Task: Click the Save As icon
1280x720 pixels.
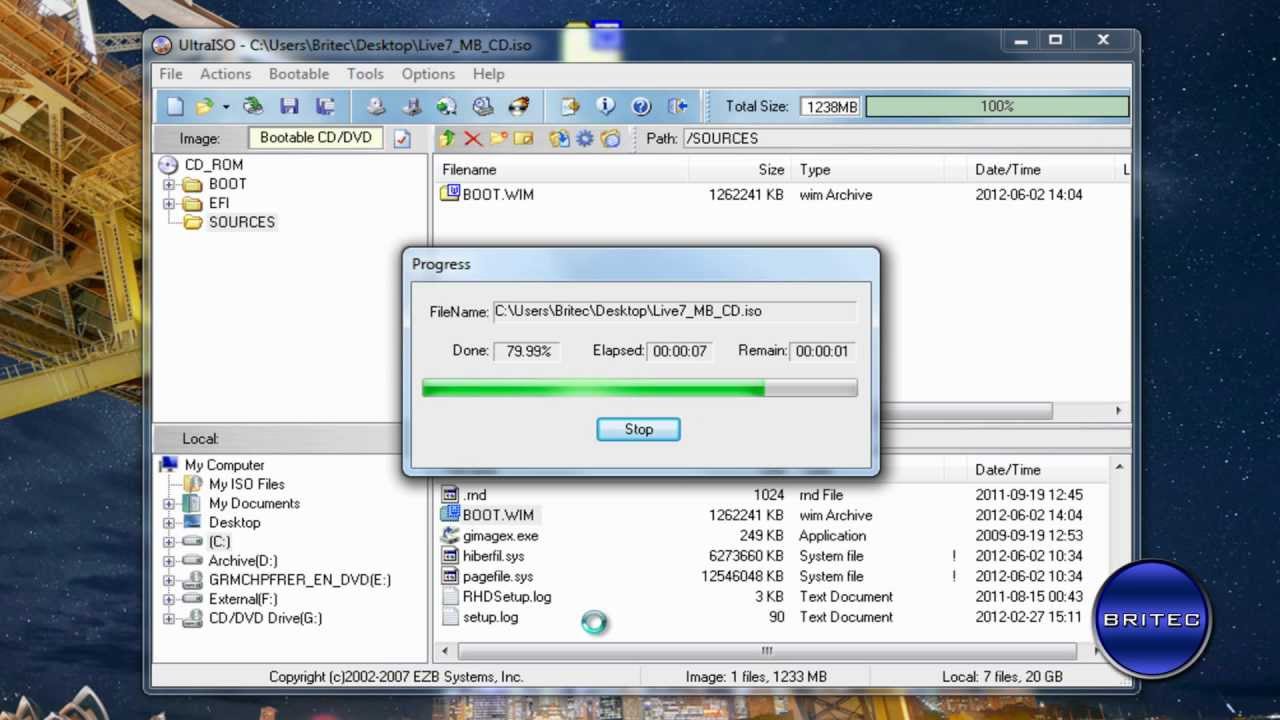Action: point(325,106)
